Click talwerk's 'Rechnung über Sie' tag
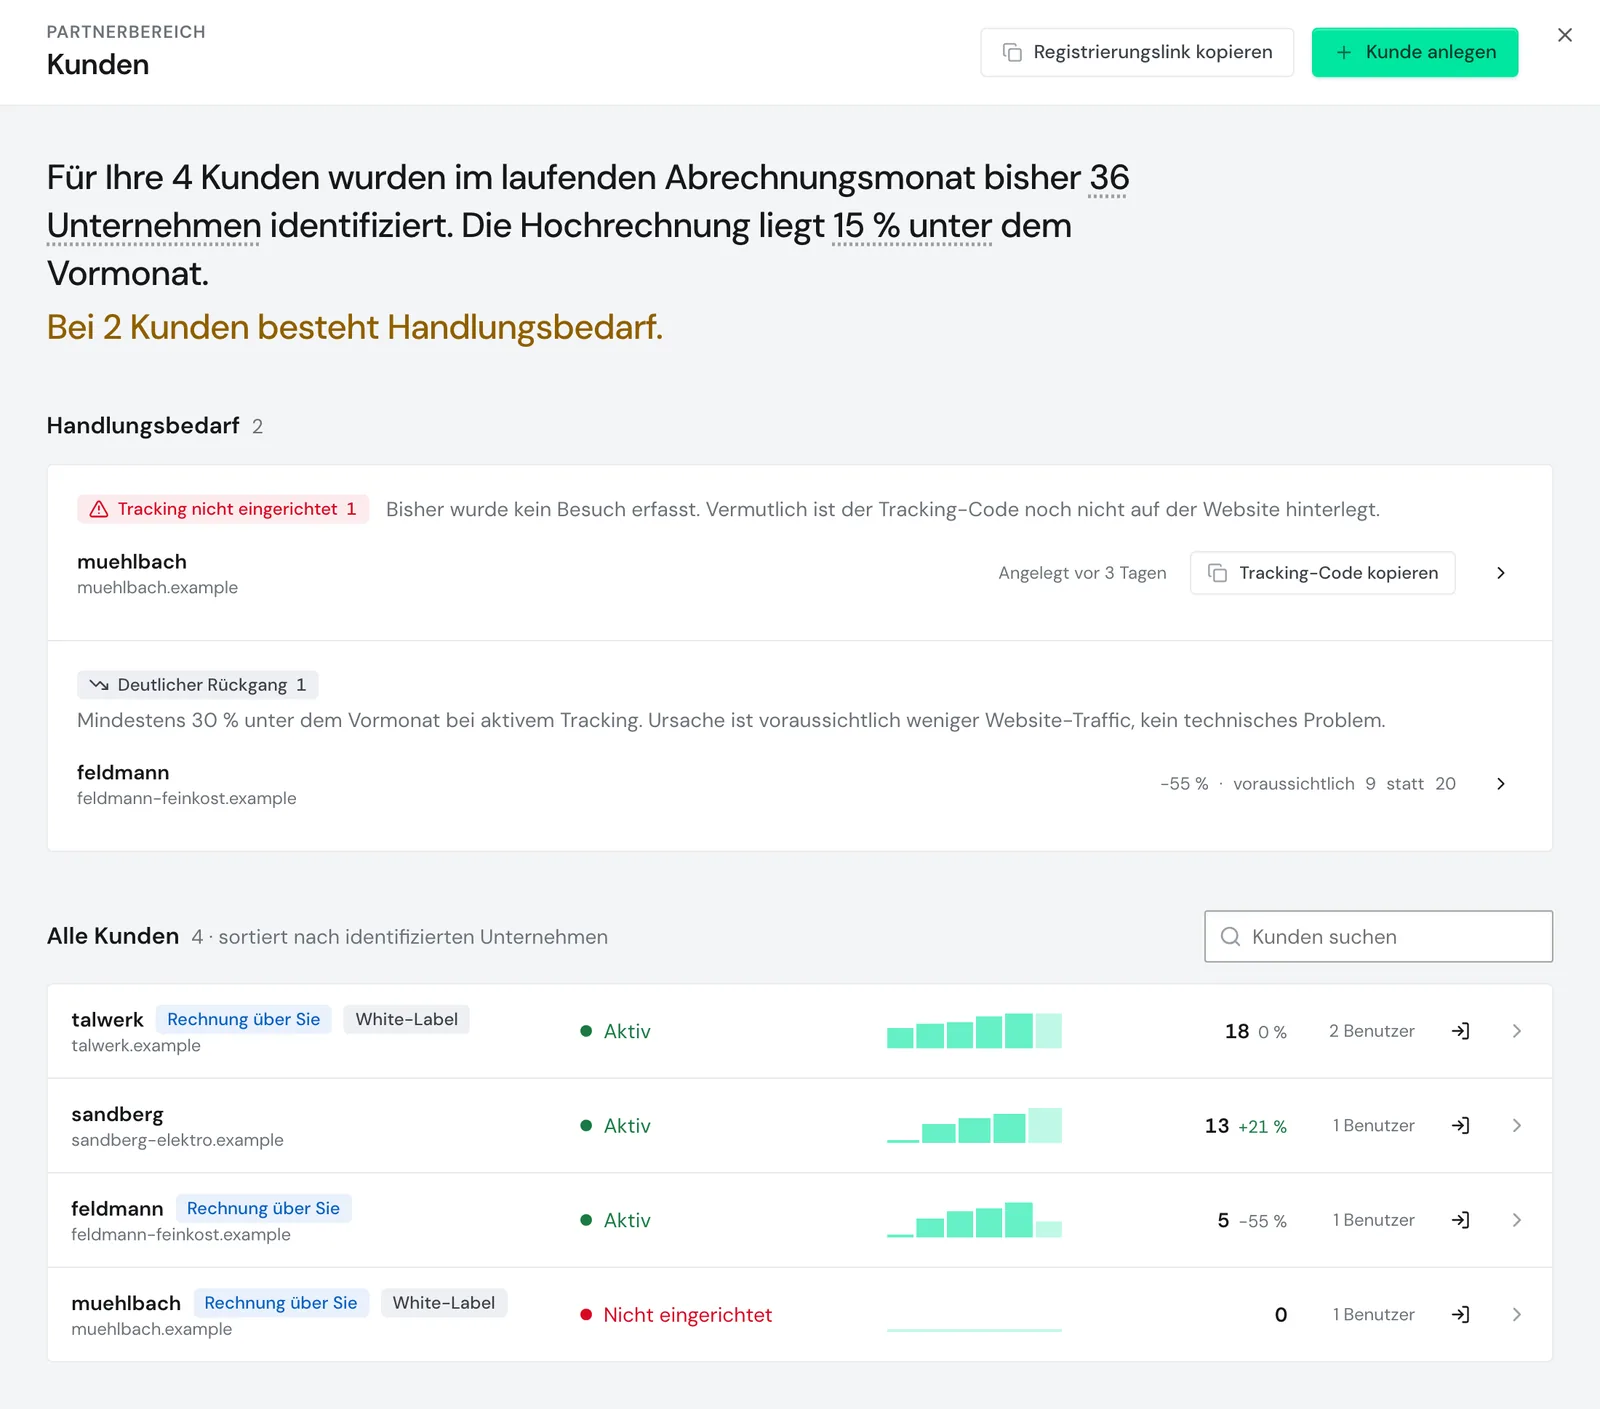Image resolution: width=1600 pixels, height=1409 pixels. tap(243, 1019)
